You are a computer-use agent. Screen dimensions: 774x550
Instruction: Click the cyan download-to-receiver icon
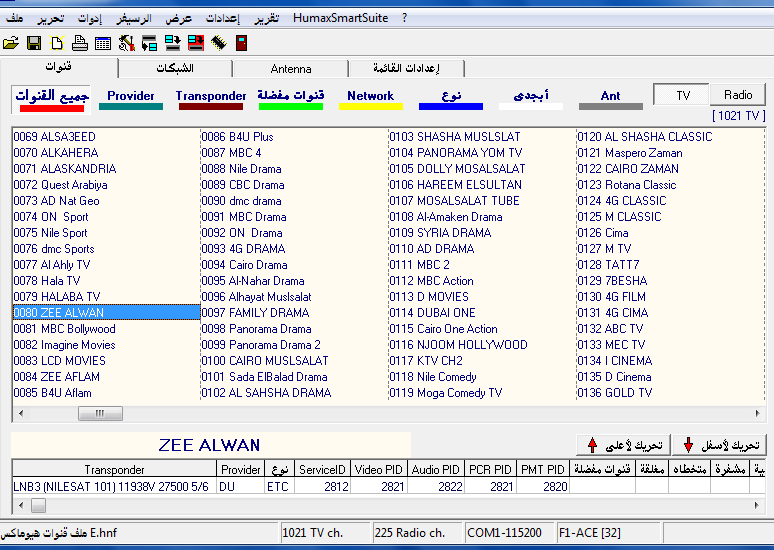(173, 43)
